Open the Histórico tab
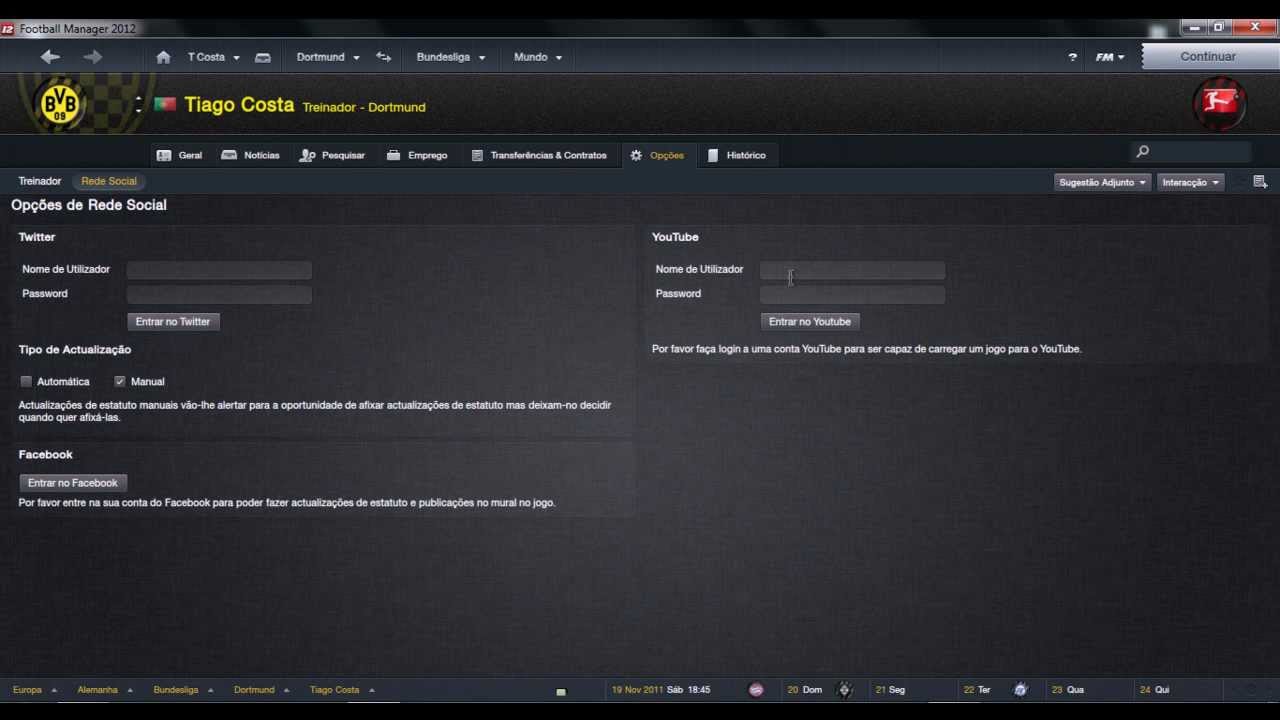Image resolution: width=1280 pixels, height=720 pixels. point(737,155)
